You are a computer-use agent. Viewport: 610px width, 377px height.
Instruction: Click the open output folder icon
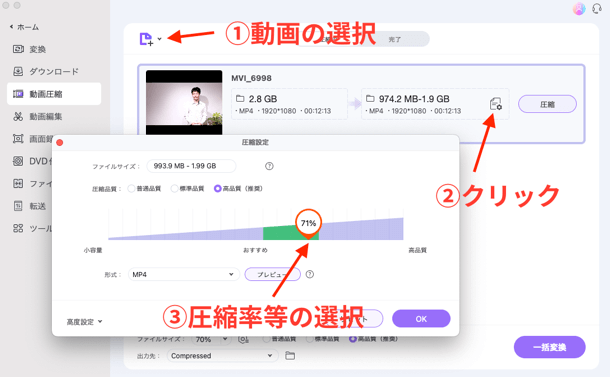[290, 355]
